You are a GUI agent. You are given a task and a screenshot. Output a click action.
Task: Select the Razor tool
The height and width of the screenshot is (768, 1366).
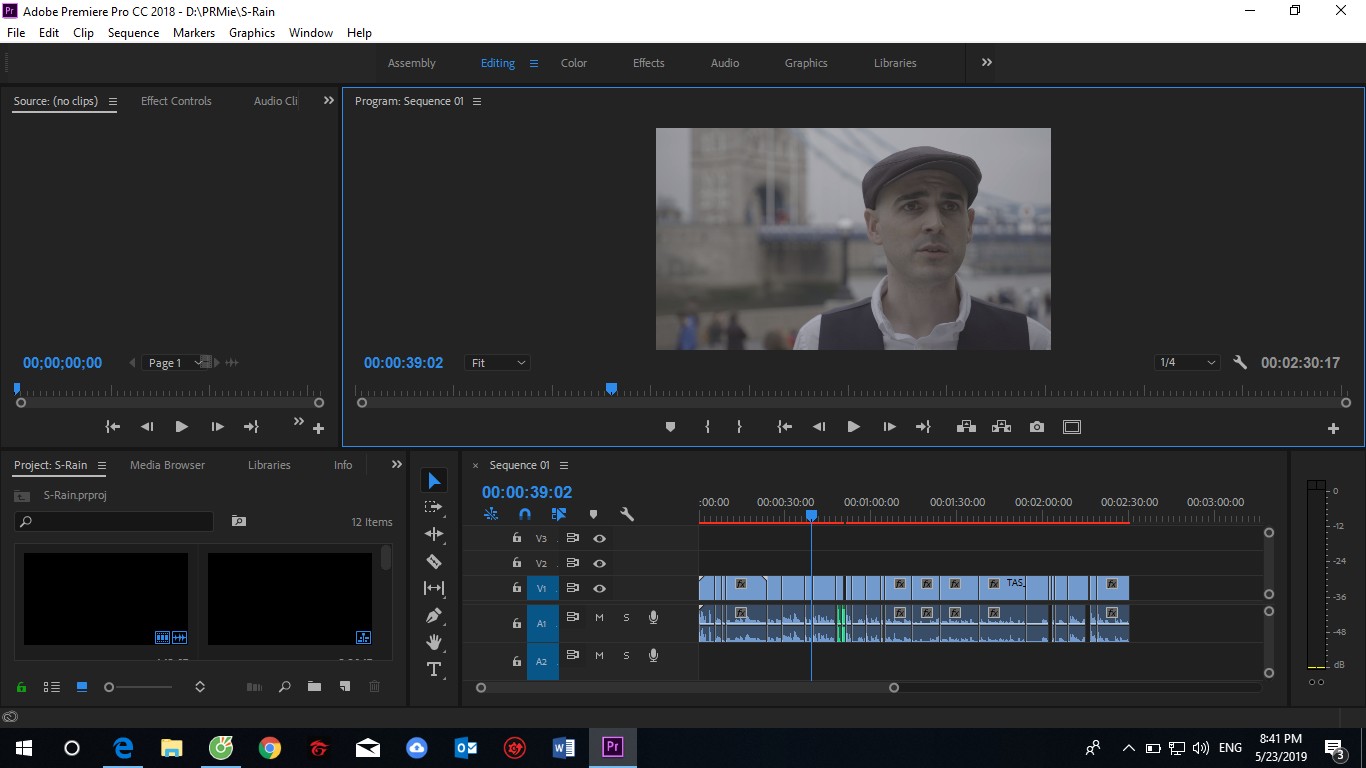click(x=434, y=561)
